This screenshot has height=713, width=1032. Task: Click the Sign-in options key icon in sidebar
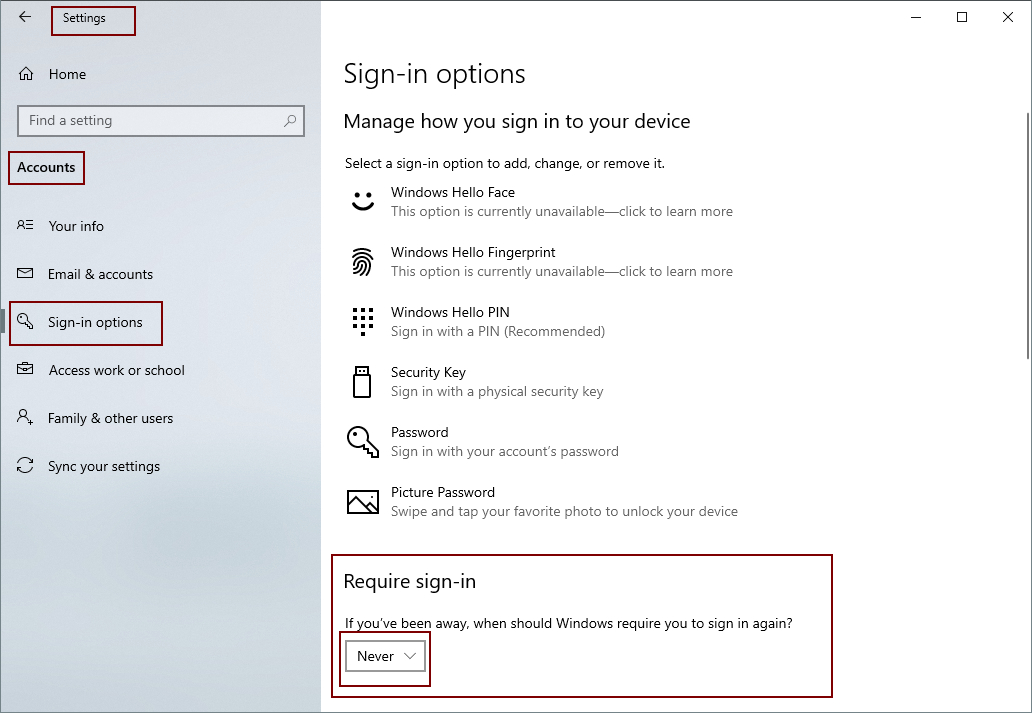(25, 321)
